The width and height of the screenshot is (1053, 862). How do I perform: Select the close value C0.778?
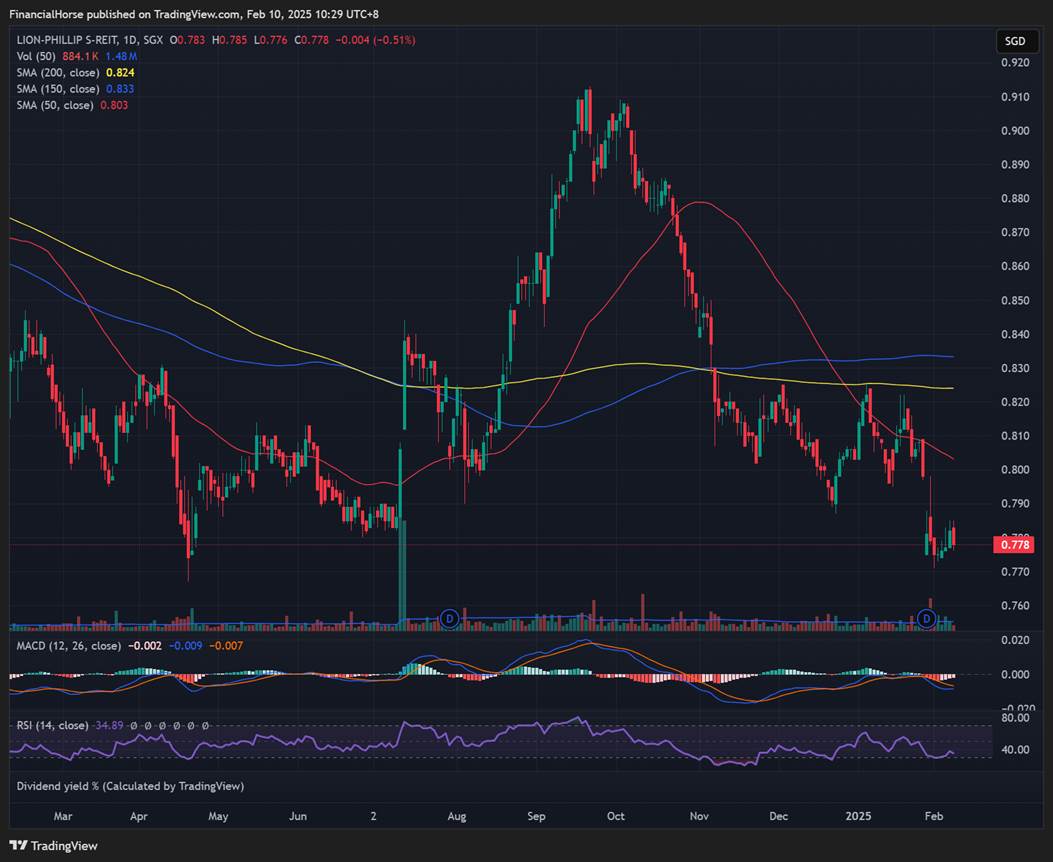pos(312,40)
